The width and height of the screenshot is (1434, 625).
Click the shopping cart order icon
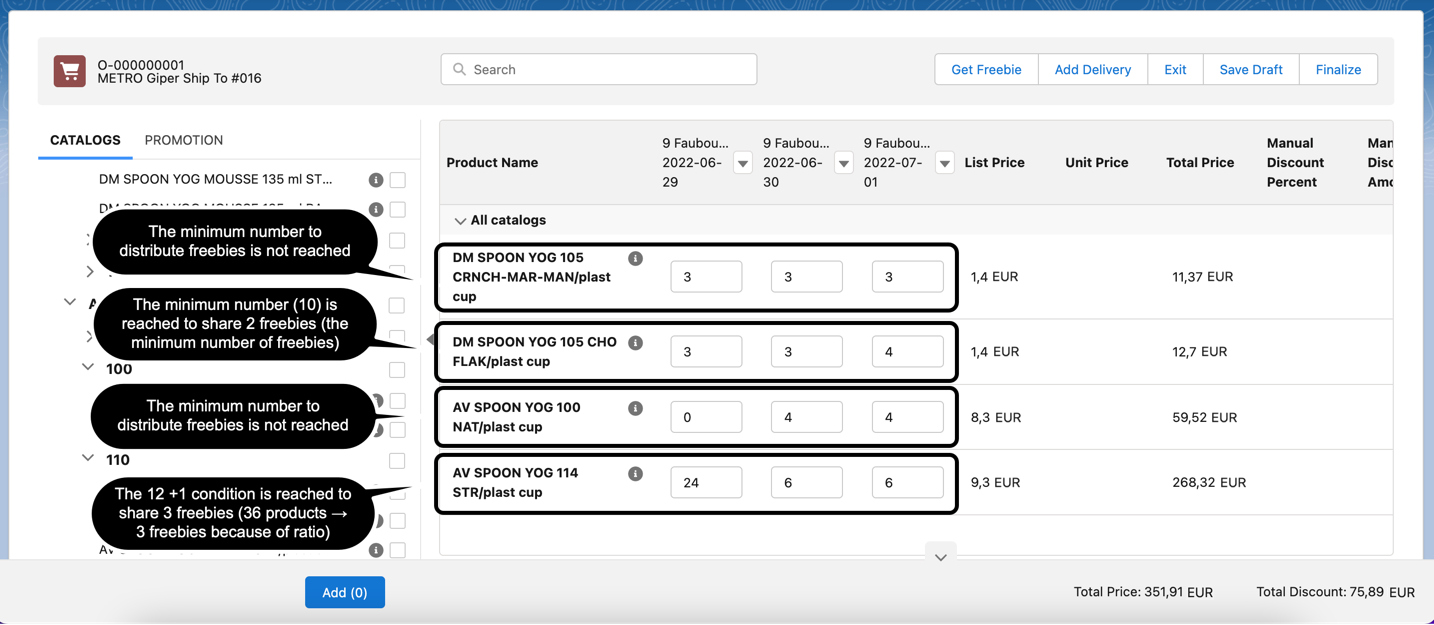[x=69, y=71]
